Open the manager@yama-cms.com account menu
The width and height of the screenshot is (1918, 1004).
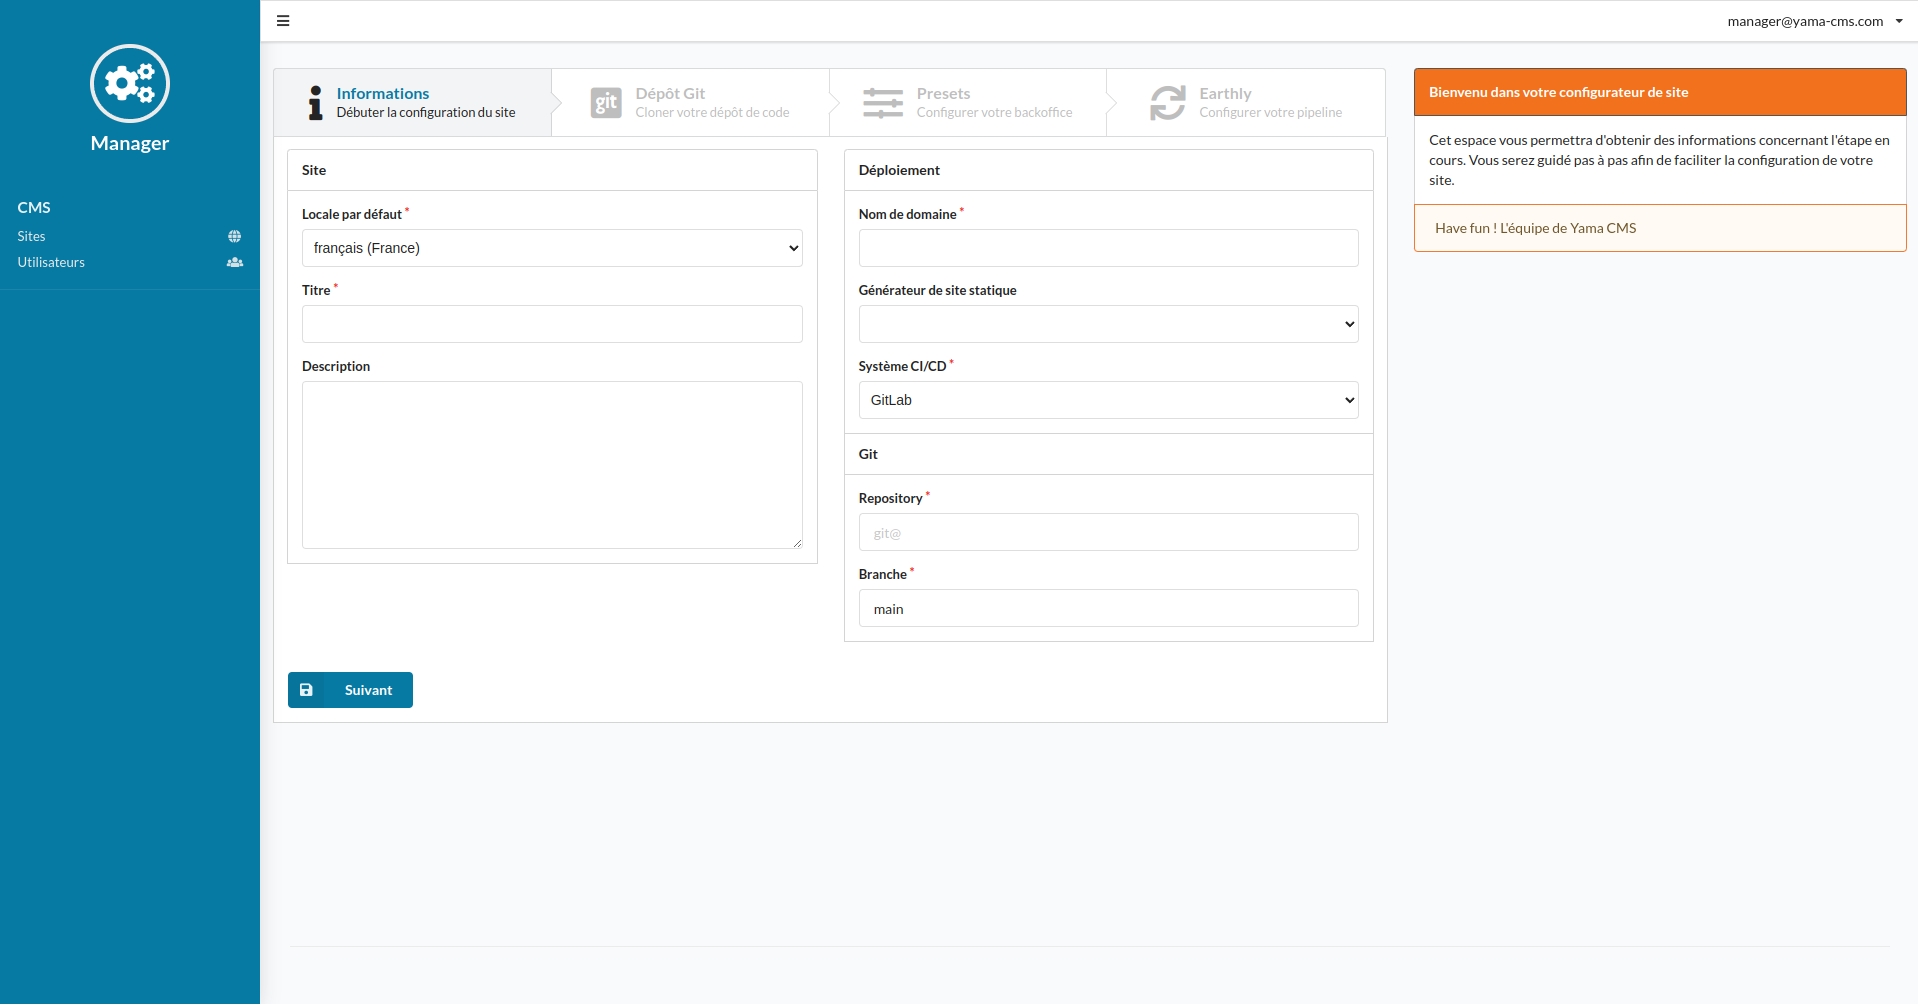coord(1814,21)
